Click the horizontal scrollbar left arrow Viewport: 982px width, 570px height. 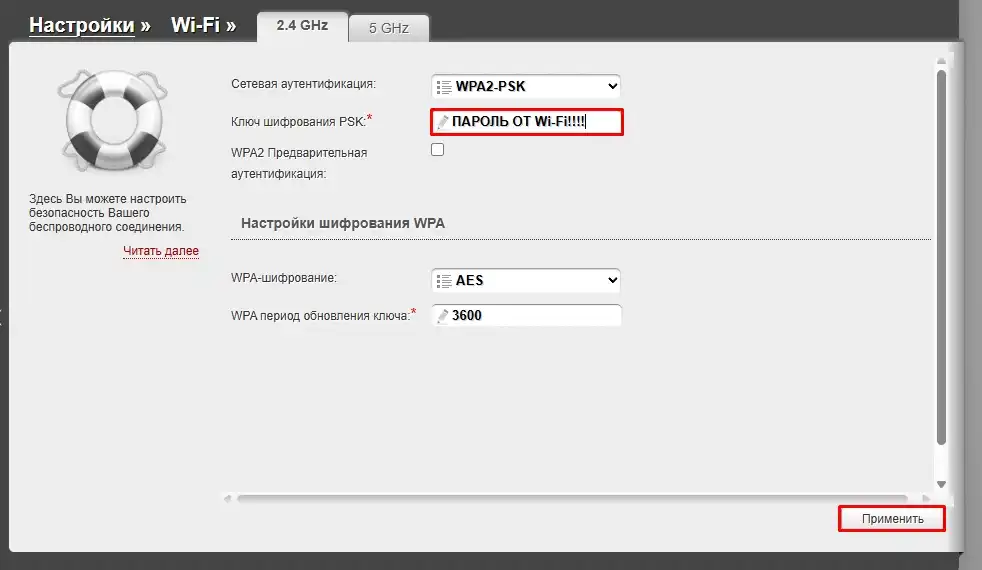tap(227, 499)
